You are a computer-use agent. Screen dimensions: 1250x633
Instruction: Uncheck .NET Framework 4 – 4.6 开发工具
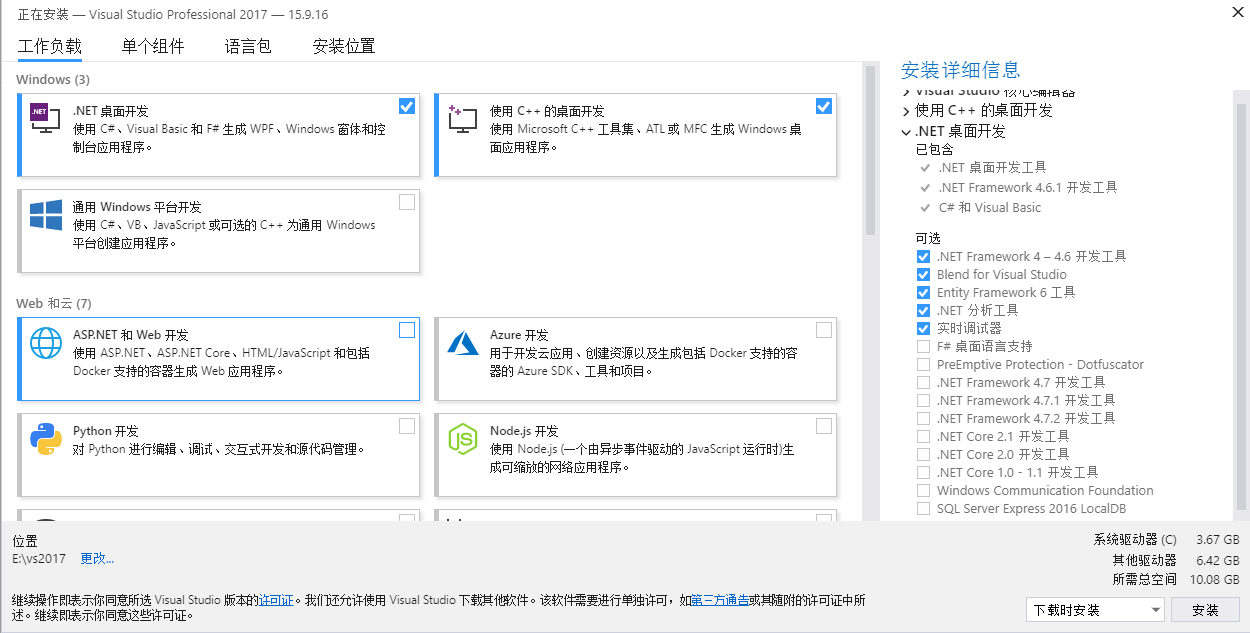(x=923, y=256)
